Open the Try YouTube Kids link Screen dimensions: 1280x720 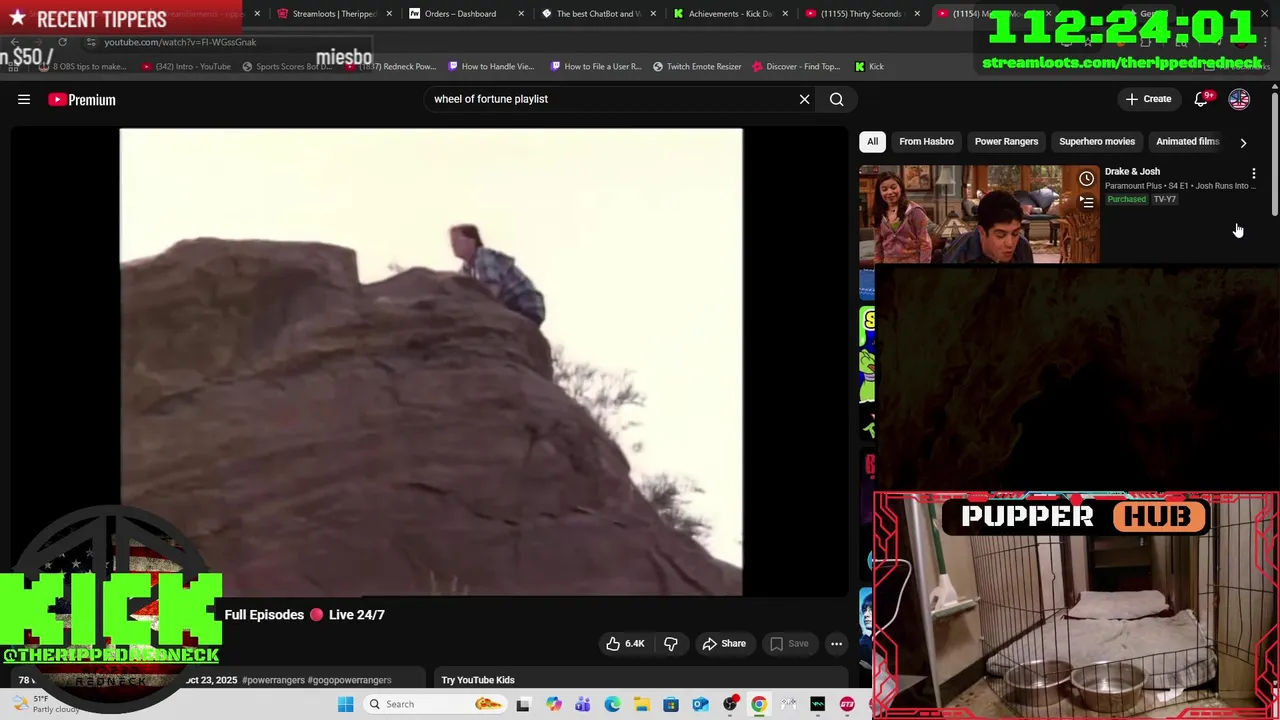(x=478, y=680)
